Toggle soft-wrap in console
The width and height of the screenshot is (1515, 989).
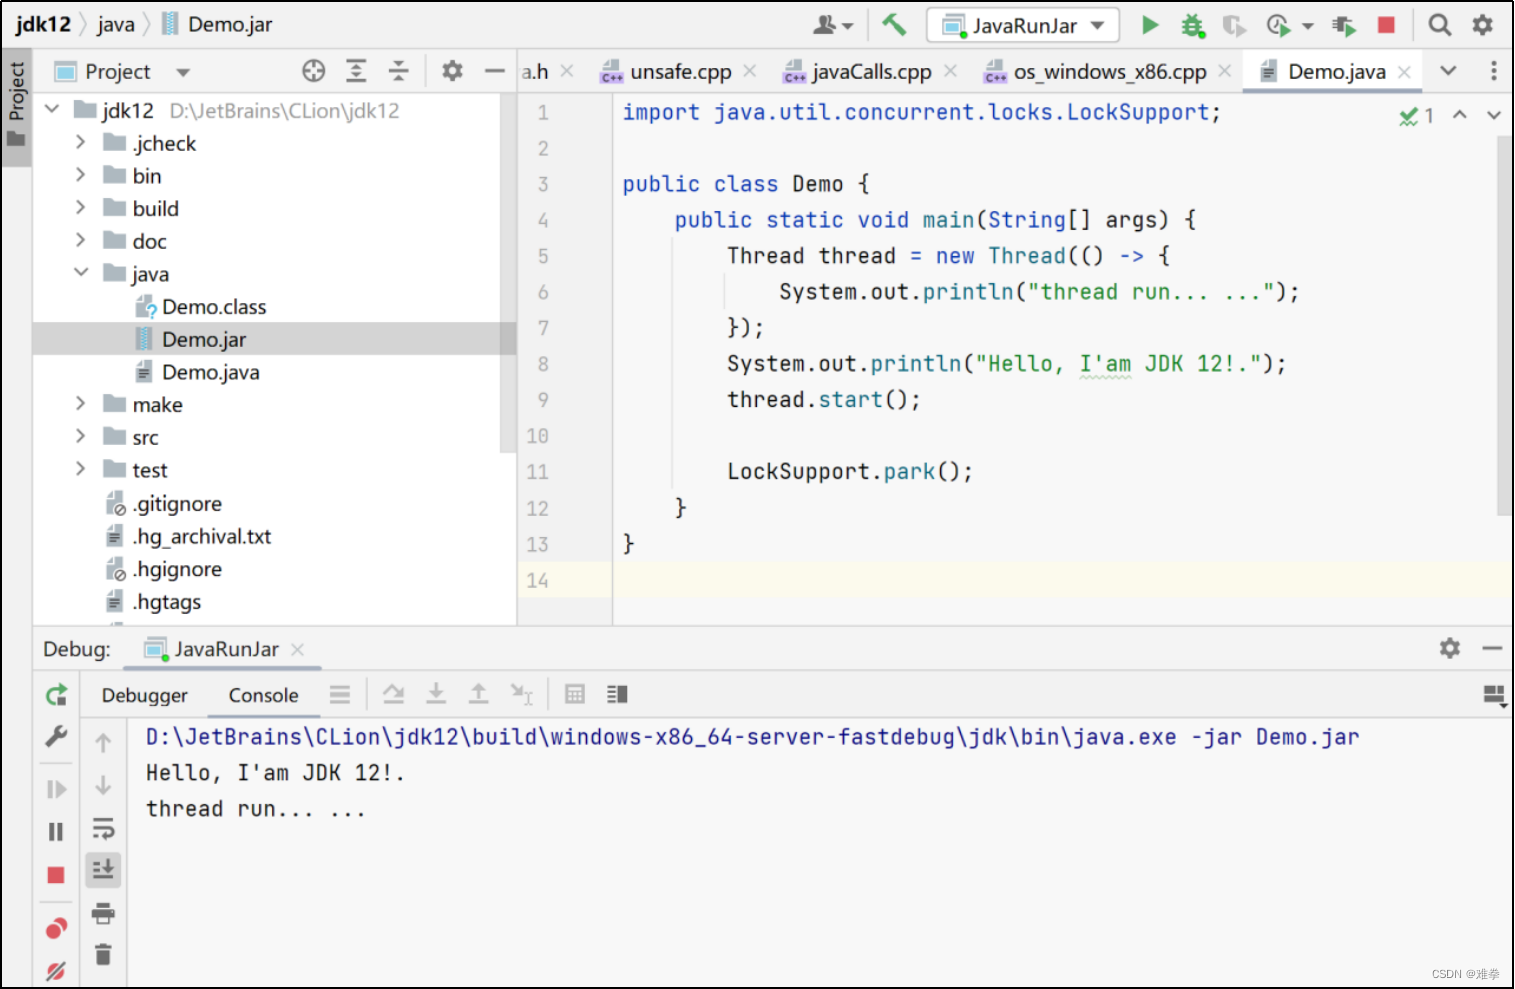(x=103, y=828)
